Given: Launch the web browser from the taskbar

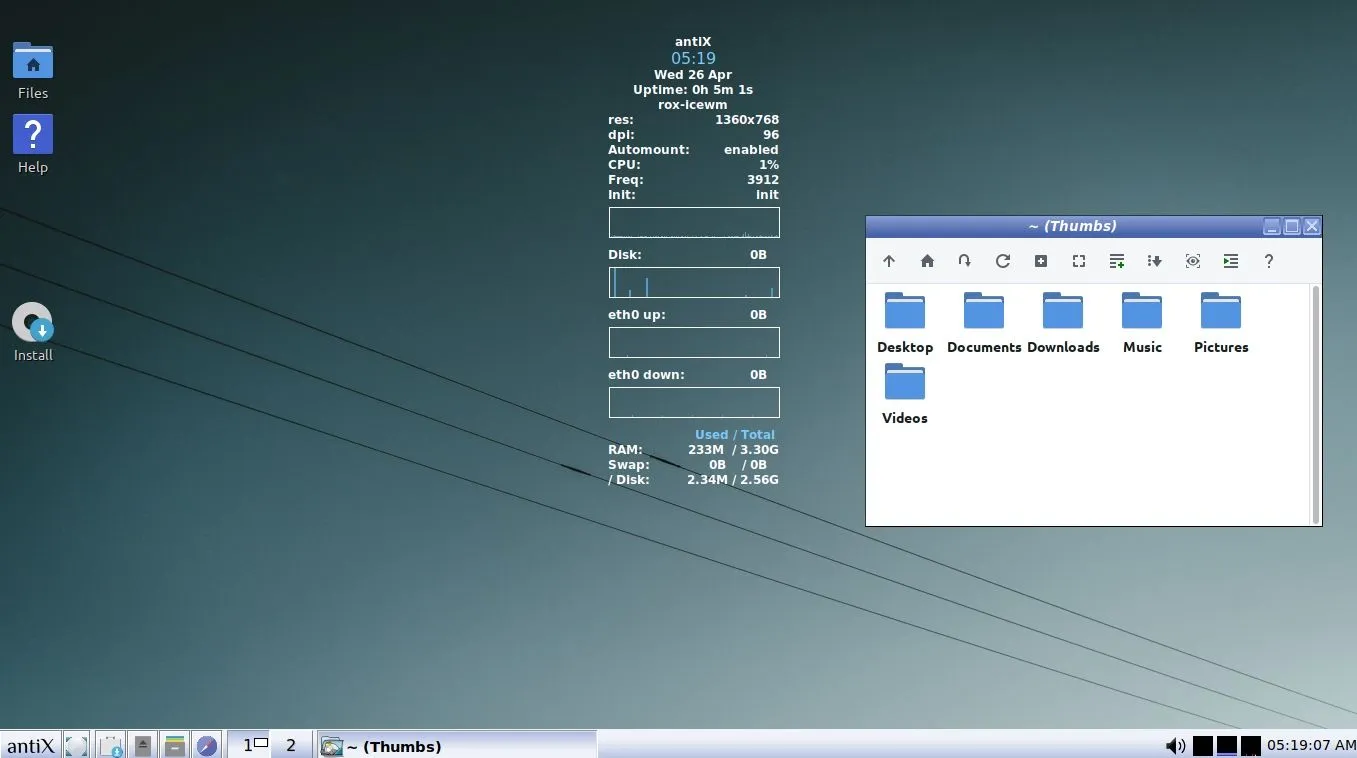Looking at the screenshot, I should coord(208,745).
